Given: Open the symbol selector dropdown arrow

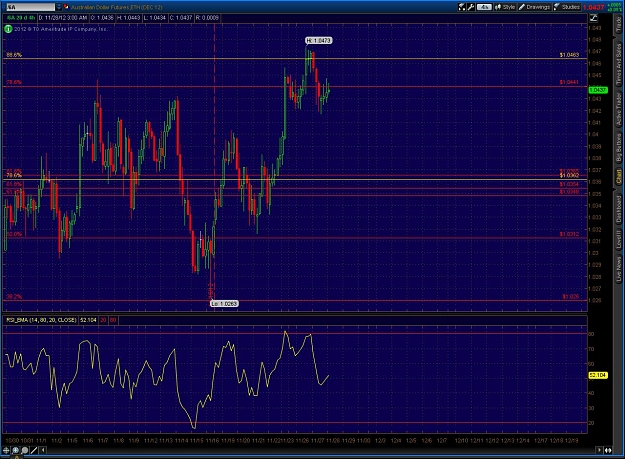Looking at the screenshot, I should (x=59, y=7).
